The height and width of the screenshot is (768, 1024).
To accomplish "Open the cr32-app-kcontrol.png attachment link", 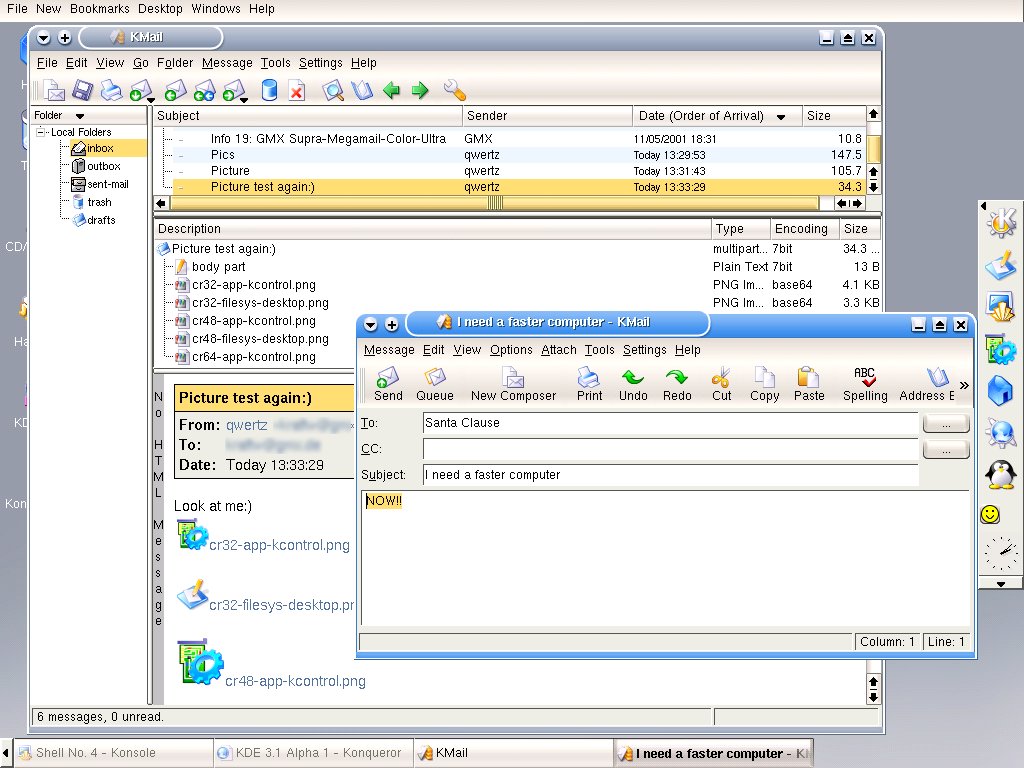I will coord(280,545).
